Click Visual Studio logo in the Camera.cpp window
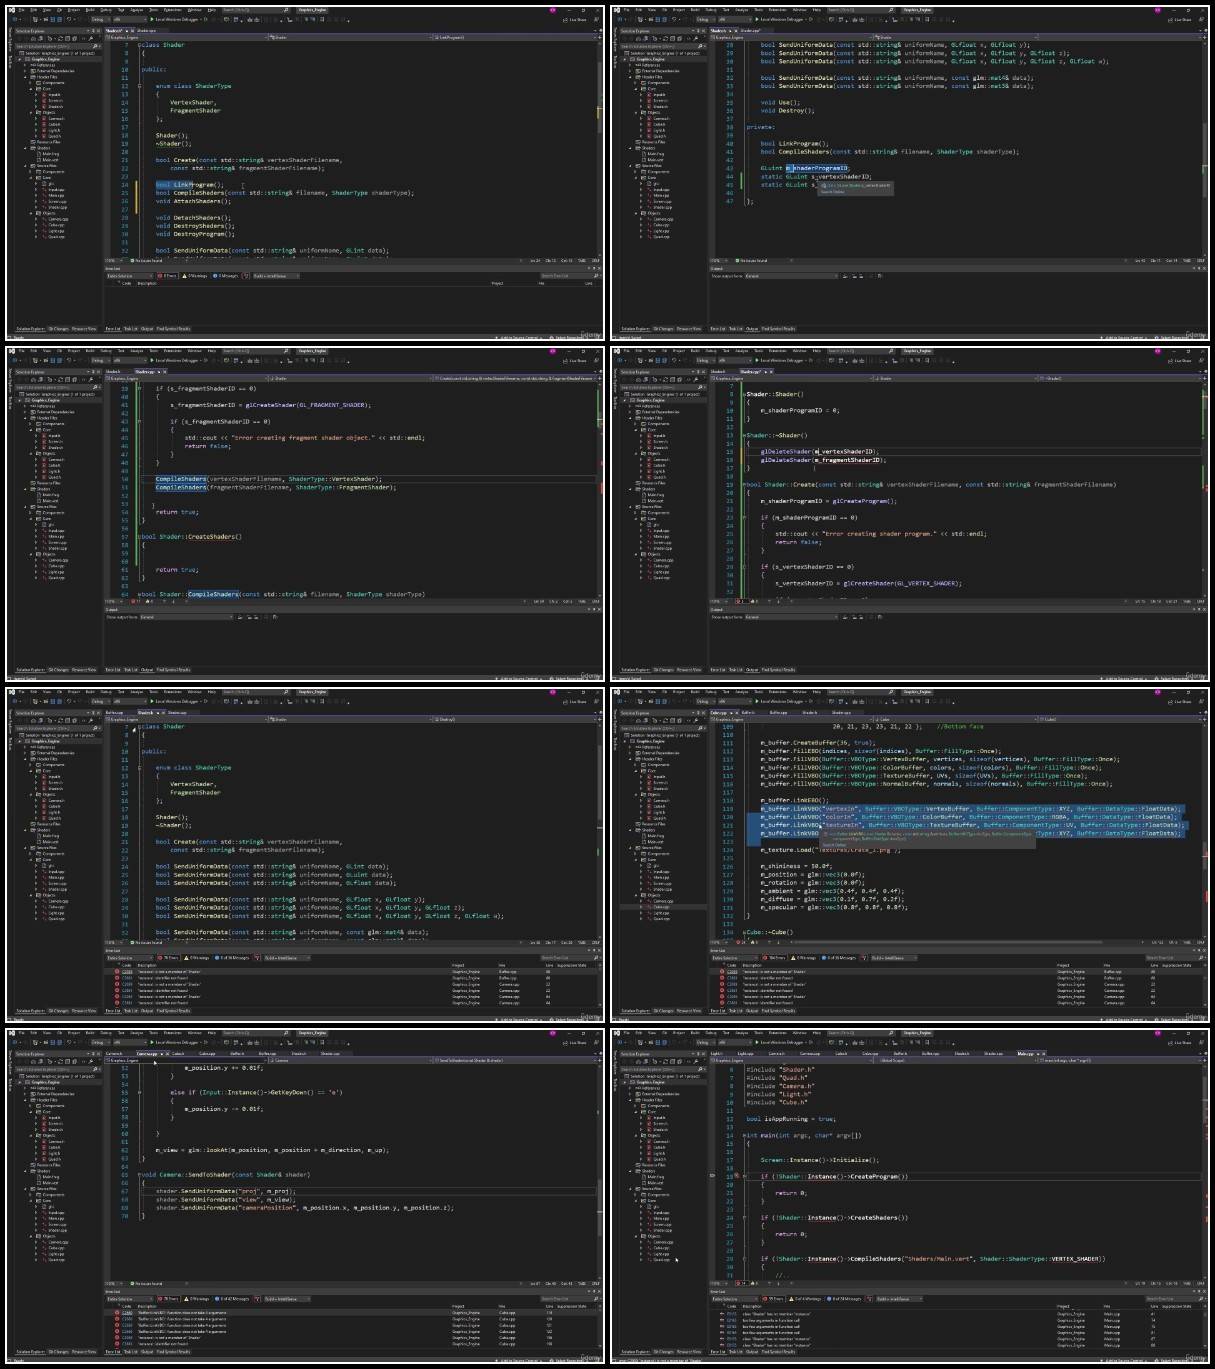 [11, 1033]
